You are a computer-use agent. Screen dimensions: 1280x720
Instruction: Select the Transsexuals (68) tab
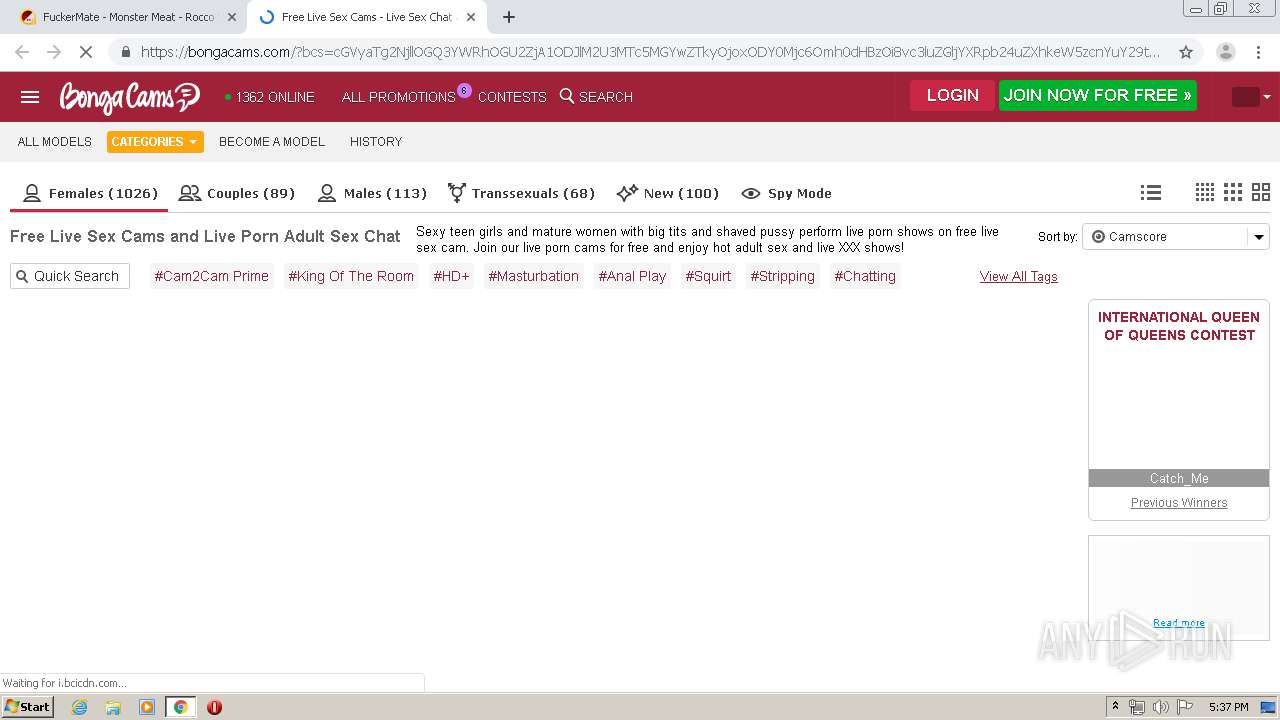(x=521, y=193)
